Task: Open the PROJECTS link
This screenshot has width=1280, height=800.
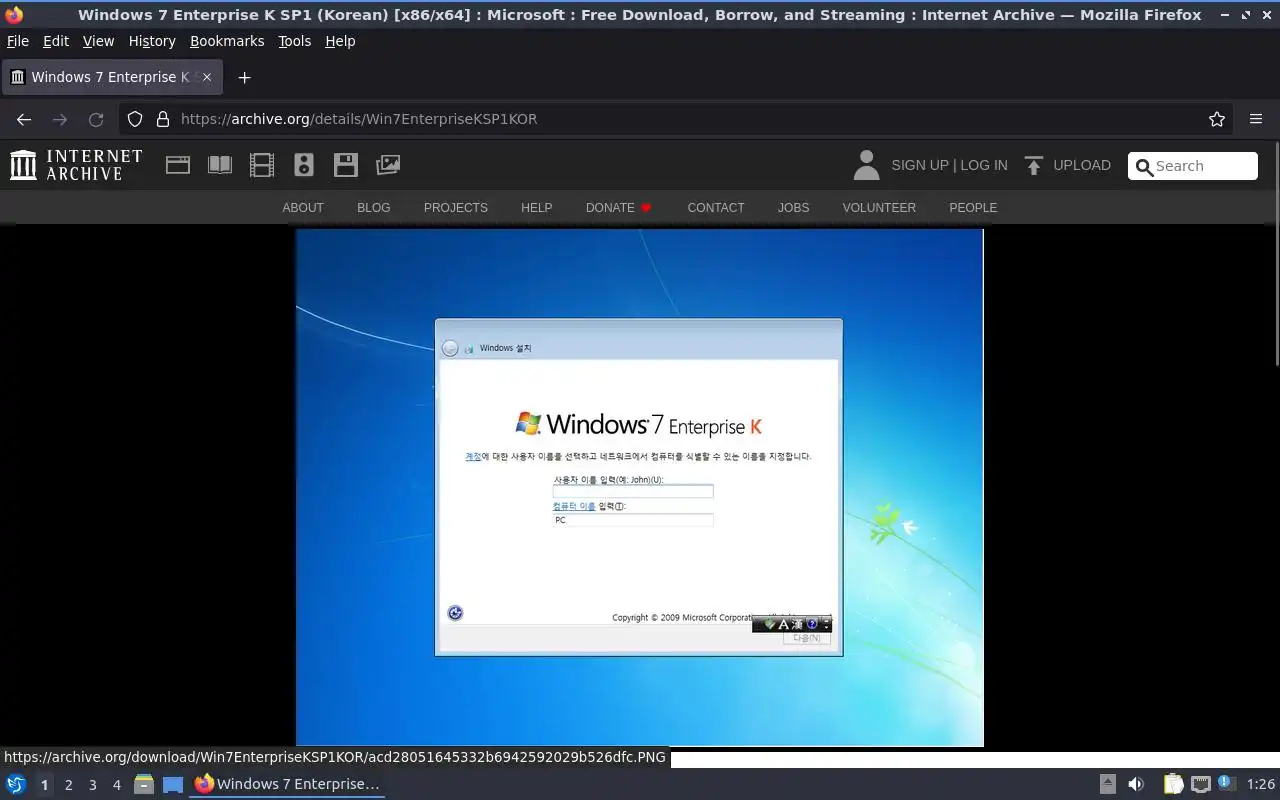Action: pos(456,208)
